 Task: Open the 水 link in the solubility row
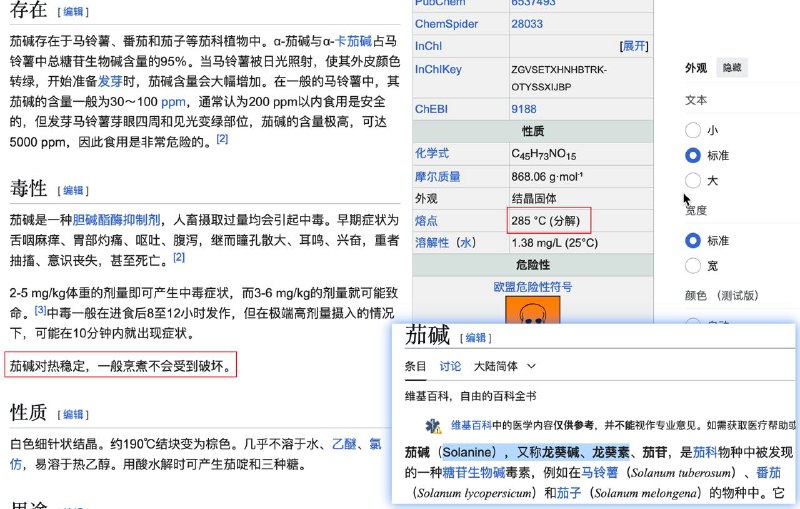click(x=465, y=243)
